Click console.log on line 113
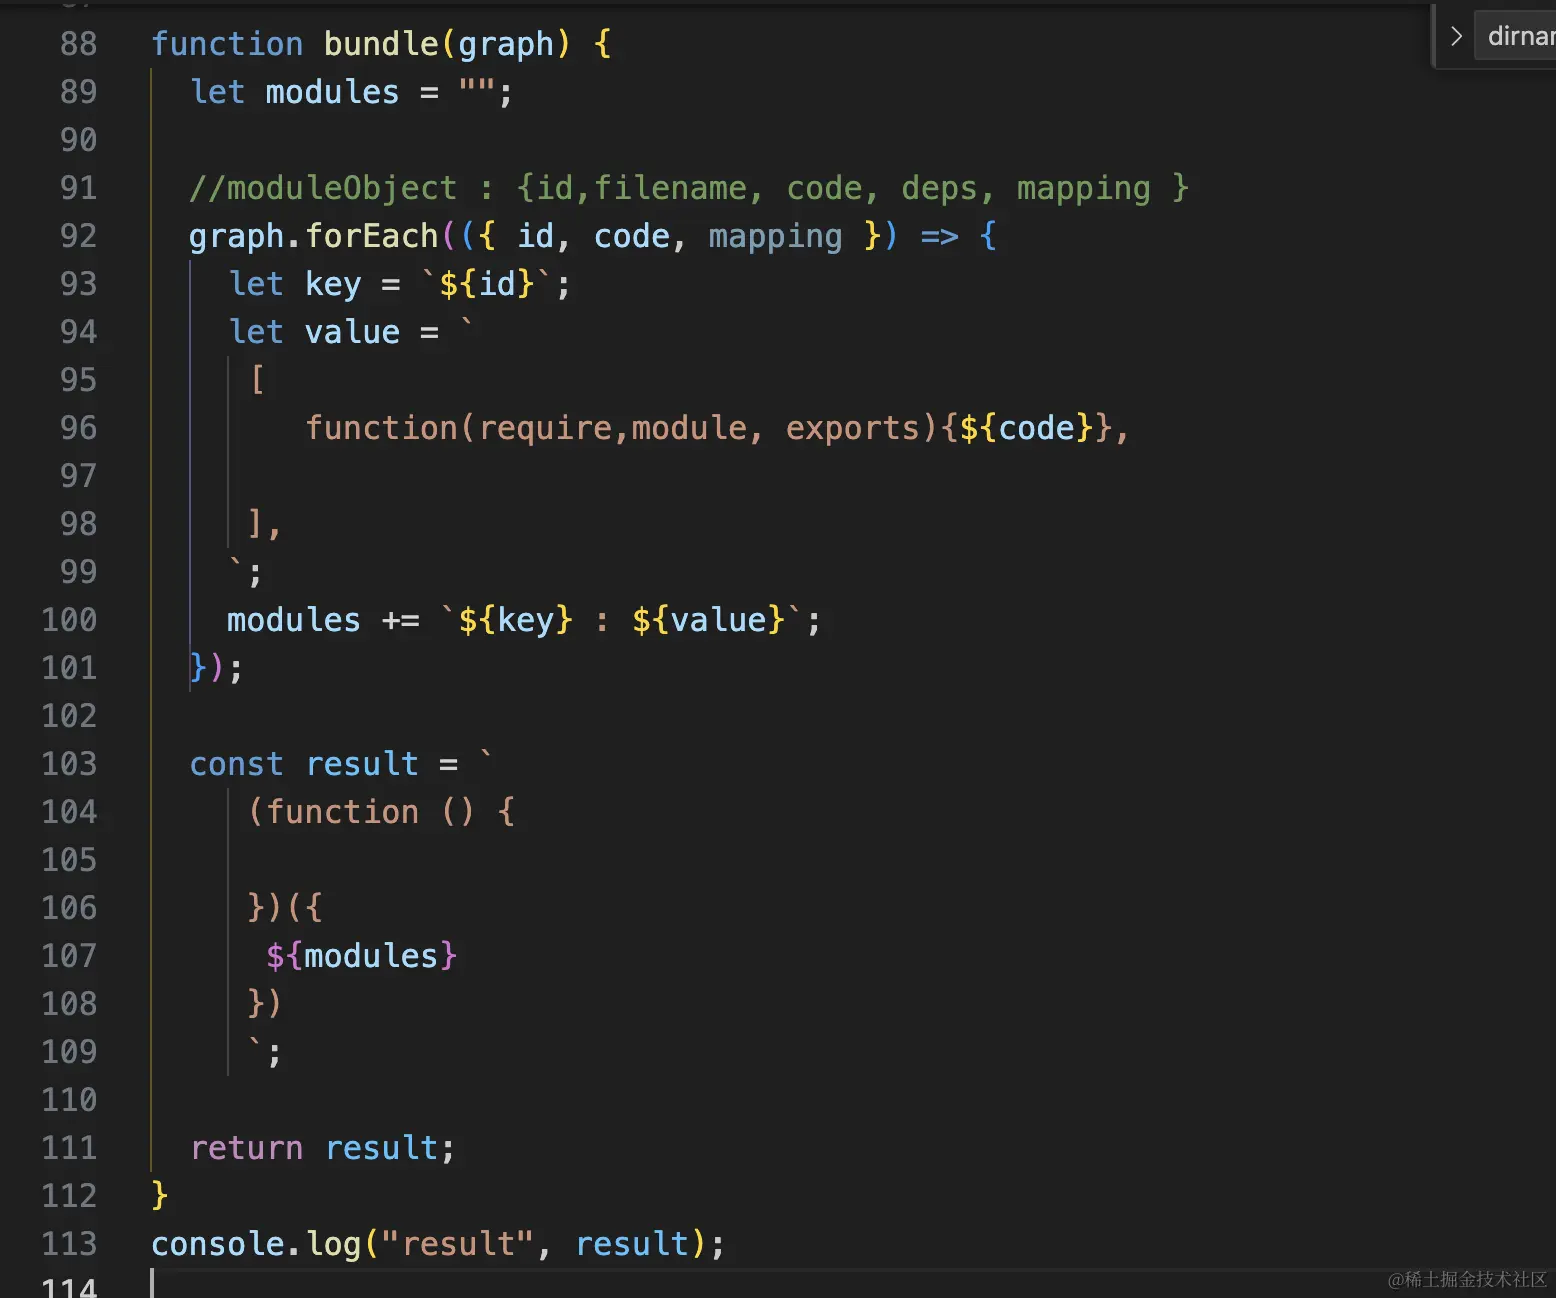Screen dimensions: 1556x1298 [x=256, y=1244]
